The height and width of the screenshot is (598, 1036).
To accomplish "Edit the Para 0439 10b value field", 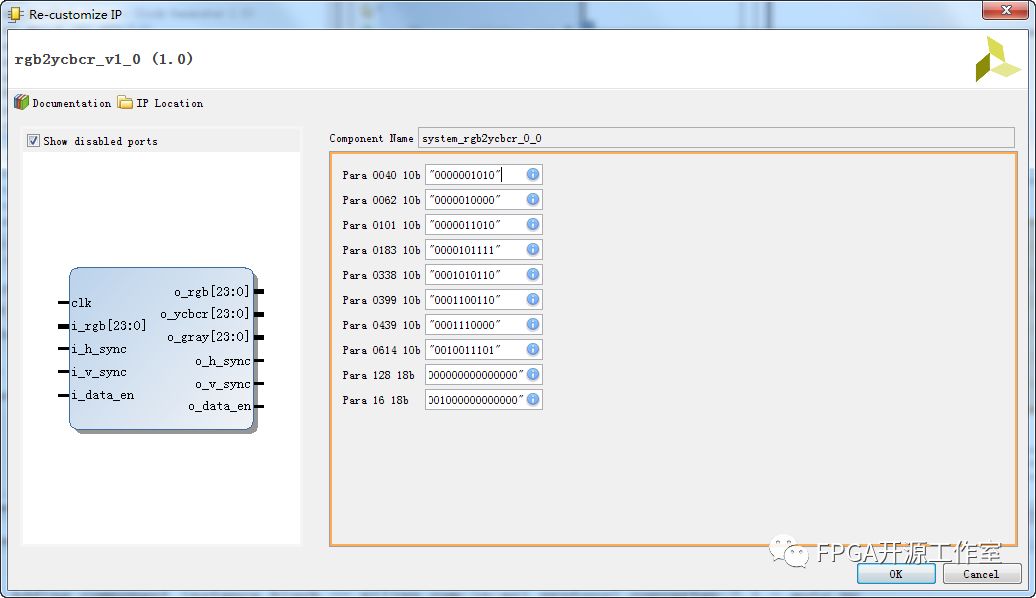I will 474,325.
